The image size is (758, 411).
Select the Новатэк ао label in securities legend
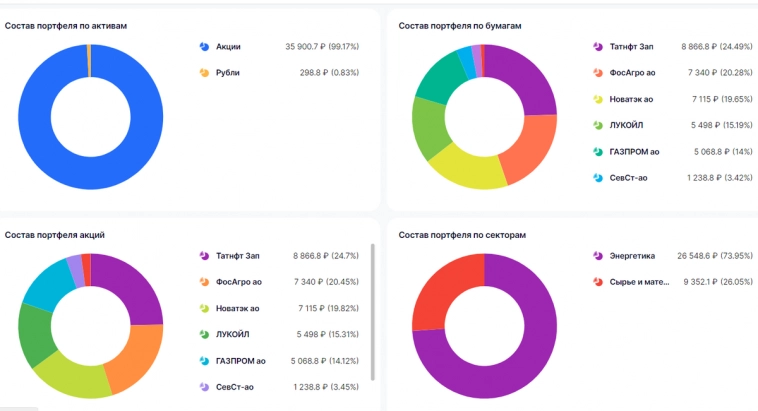point(632,99)
